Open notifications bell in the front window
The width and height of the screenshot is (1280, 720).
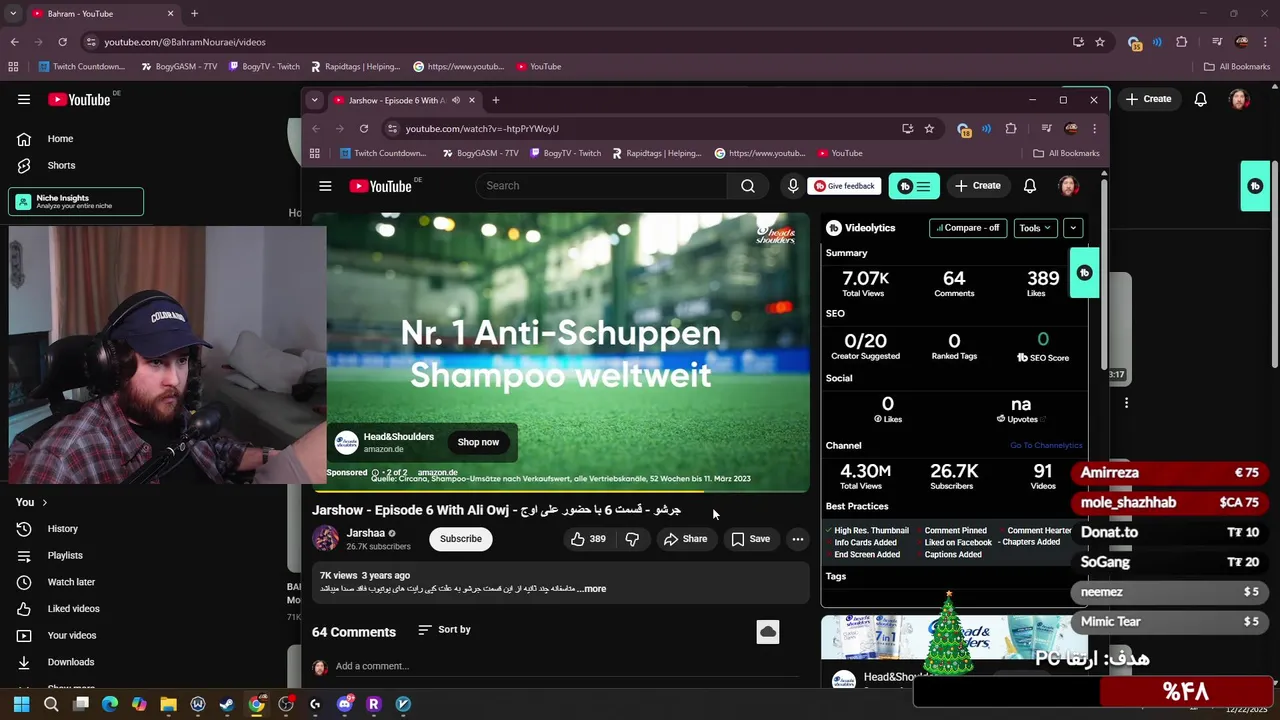click(x=1030, y=186)
